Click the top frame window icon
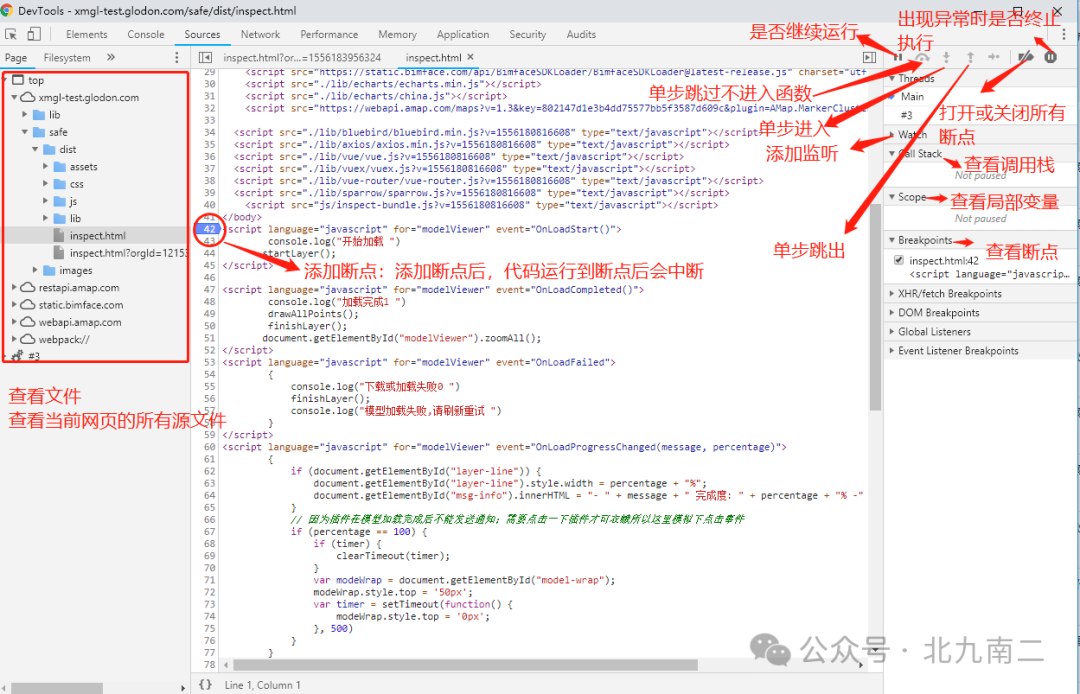 coord(19,81)
